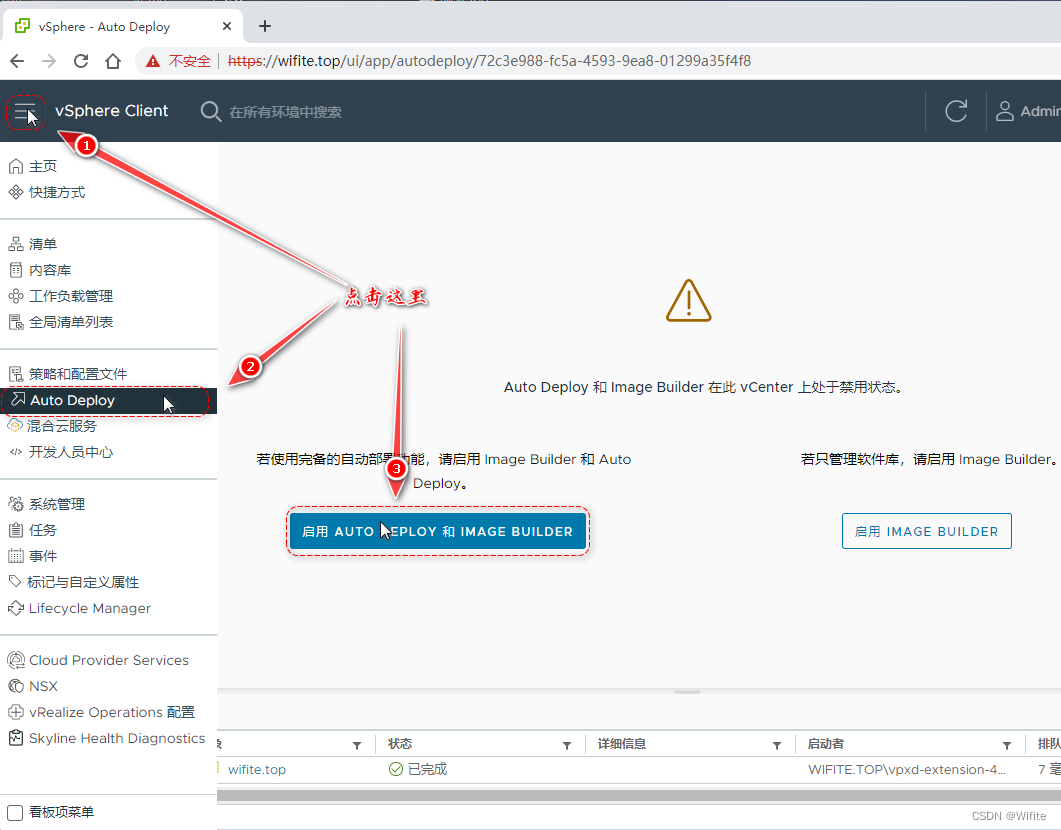Click the 状态 column header
Screen dimensions: 1061x830
(400, 744)
